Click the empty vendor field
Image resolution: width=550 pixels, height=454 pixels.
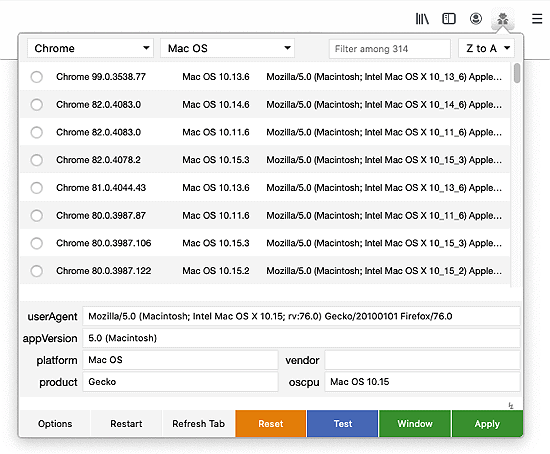pyautogui.click(x=422, y=360)
